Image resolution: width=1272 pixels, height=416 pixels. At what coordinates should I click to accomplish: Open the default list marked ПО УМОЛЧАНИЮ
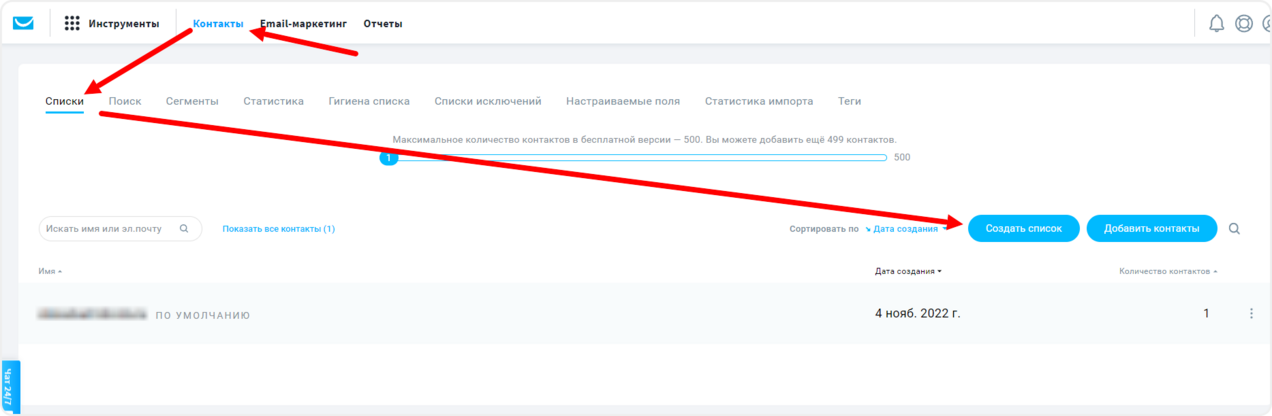coord(144,314)
